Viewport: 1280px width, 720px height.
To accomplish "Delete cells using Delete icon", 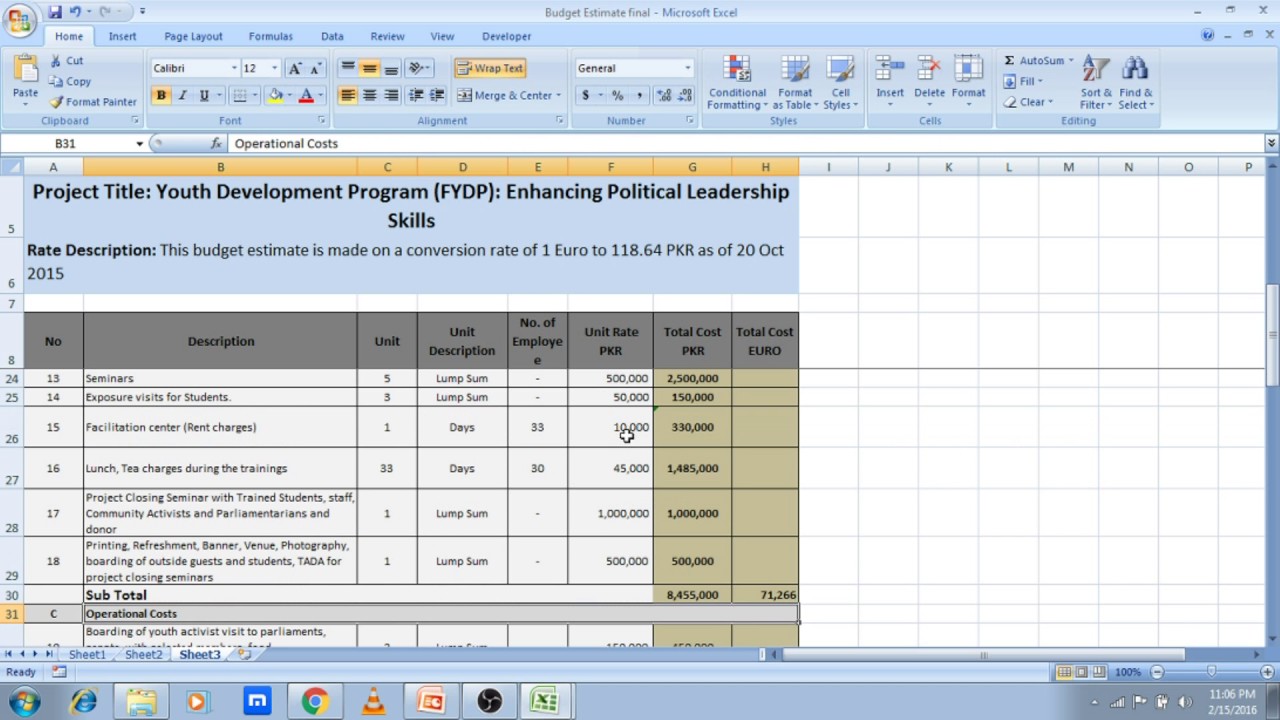I will coord(929,70).
